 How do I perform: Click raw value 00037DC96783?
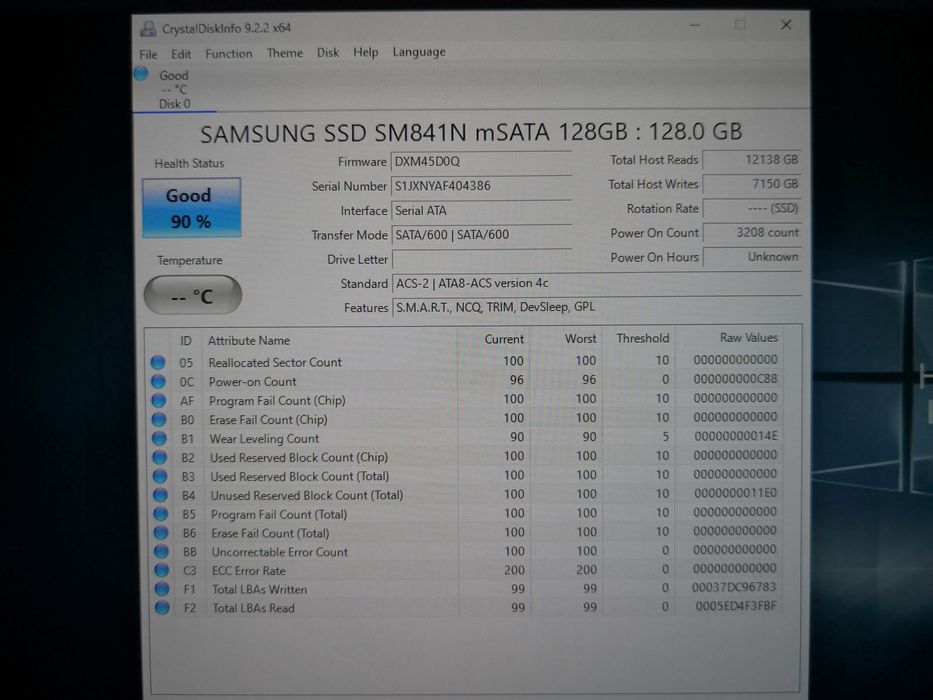(734, 587)
